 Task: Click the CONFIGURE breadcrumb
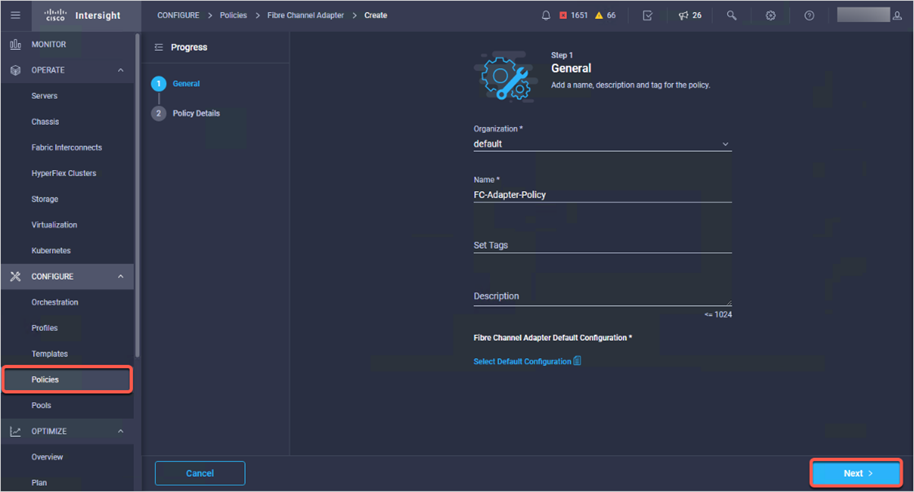click(x=178, y=15)
